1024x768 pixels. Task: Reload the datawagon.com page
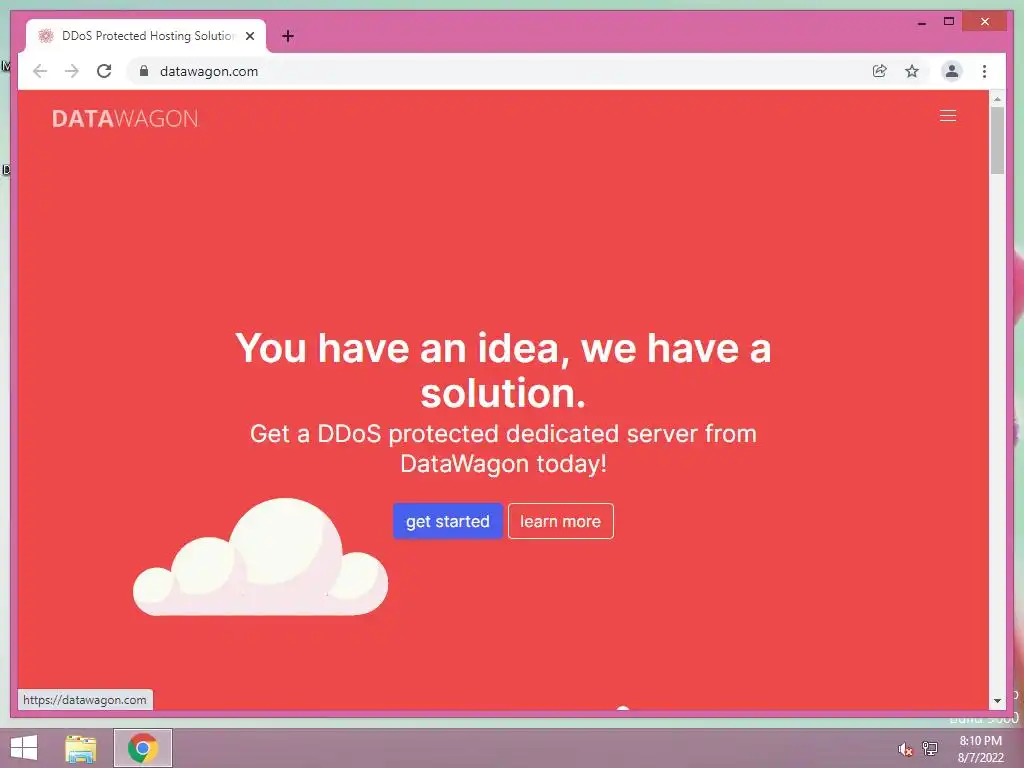104,71
